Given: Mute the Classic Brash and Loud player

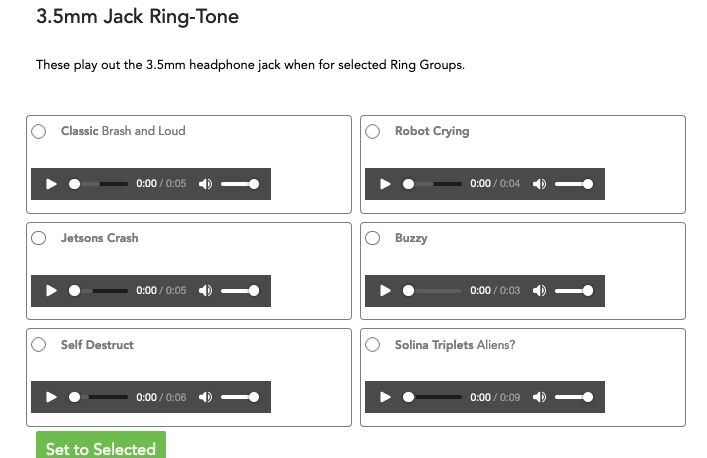Looking at the screenshot, I should 206,184.
